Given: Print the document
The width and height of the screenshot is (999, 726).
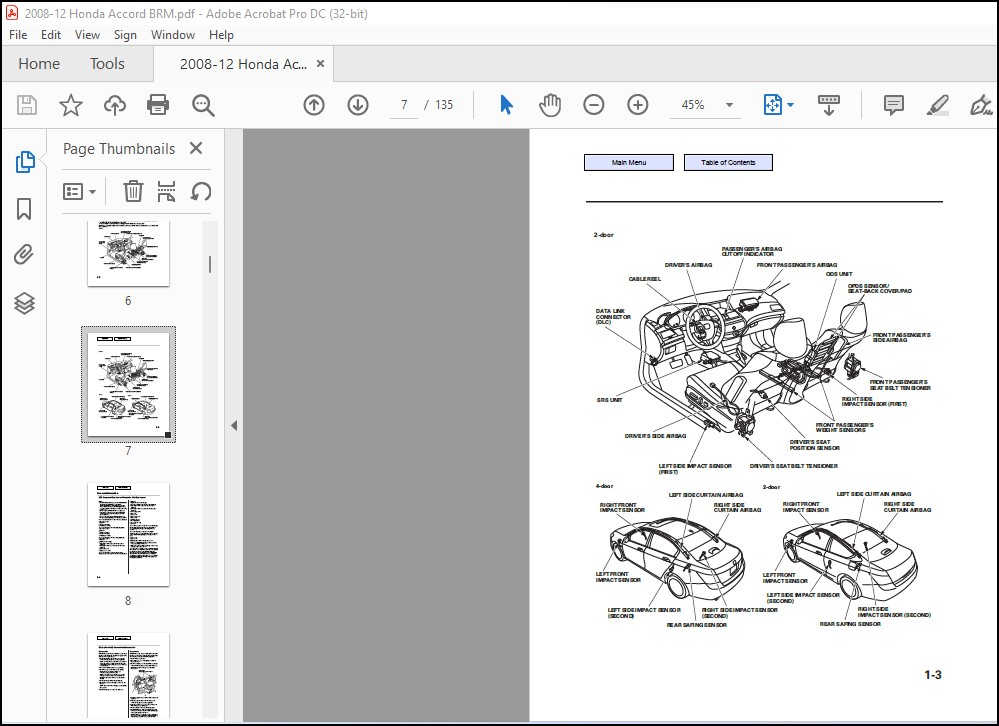Looking at the screenshot, I should pos(158,105).
